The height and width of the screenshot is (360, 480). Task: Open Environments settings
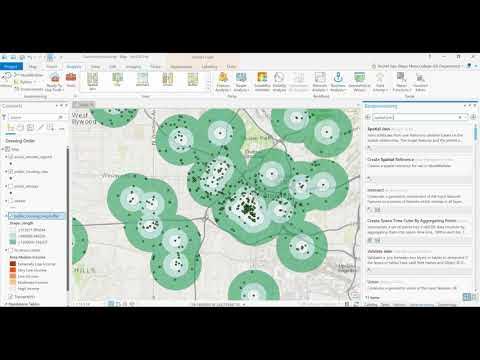29,89
